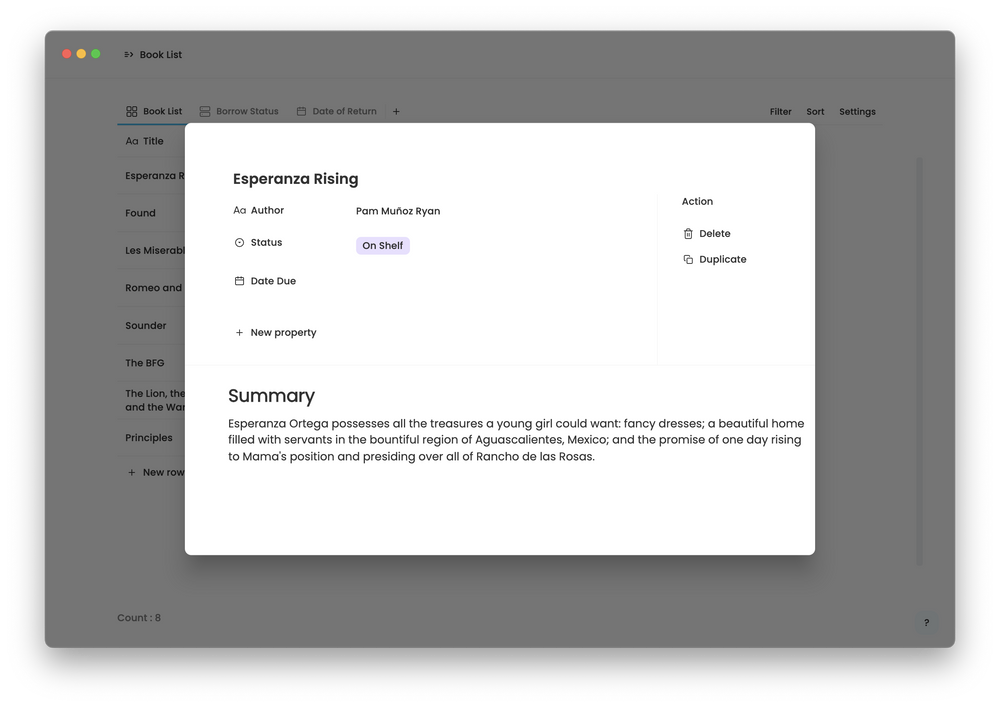This screenshot has height=707, width=1000.
Task: Open the Filter options
Action: 781,112
